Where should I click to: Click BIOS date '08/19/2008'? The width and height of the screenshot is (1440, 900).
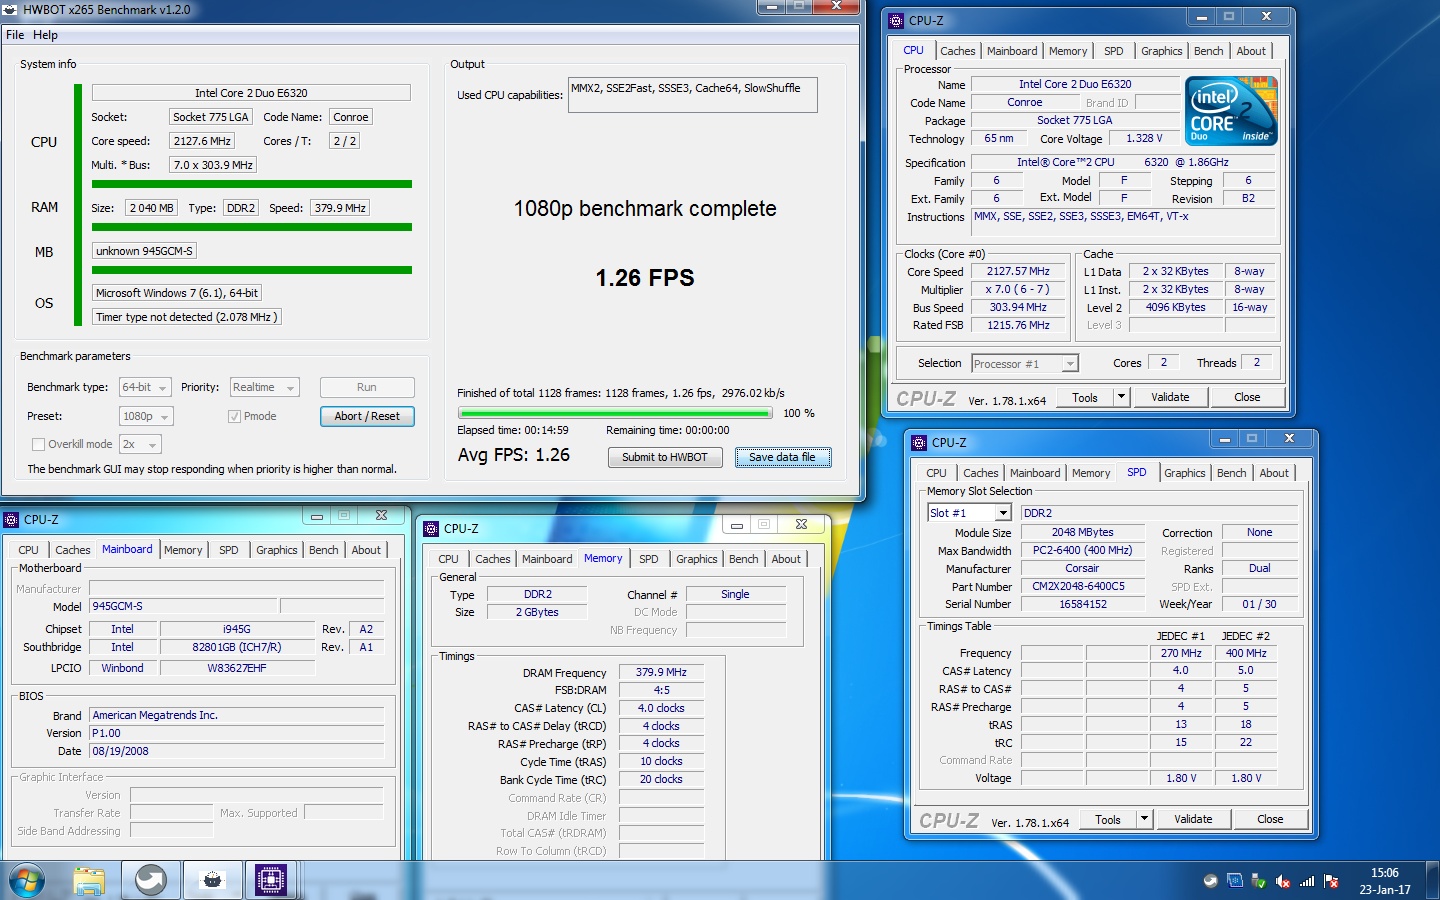[x=237, y=751]
